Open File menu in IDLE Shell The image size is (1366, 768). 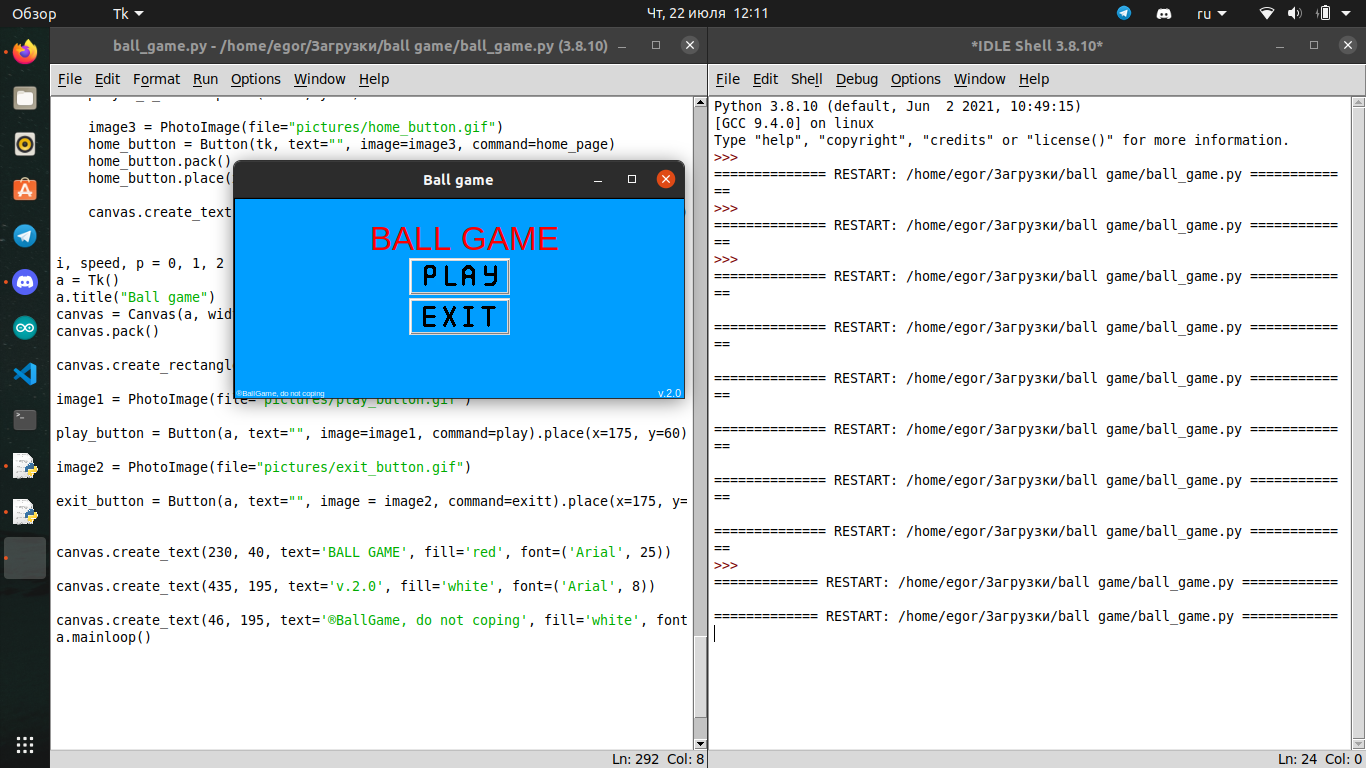[728, 79]
